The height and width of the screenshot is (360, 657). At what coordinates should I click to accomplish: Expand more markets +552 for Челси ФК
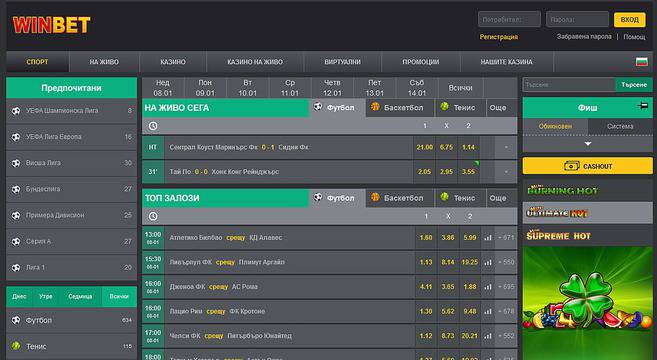506,336
